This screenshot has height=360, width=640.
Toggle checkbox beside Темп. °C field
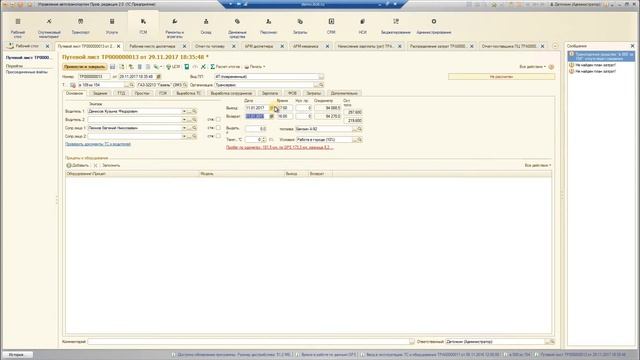pyautogui.click(x=271, y=140)
